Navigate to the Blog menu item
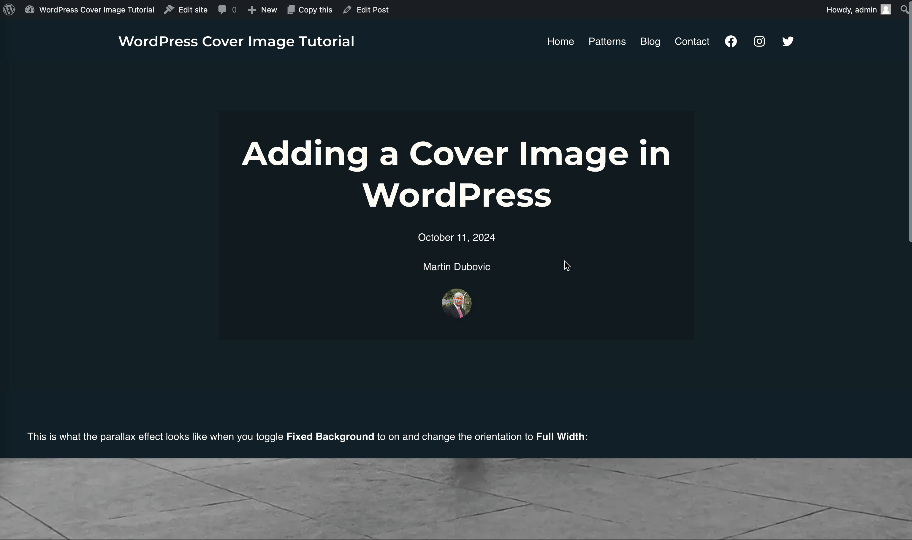The width and height of the screenshot is (912, 540). pyautogui.click(x=650, y=42)
